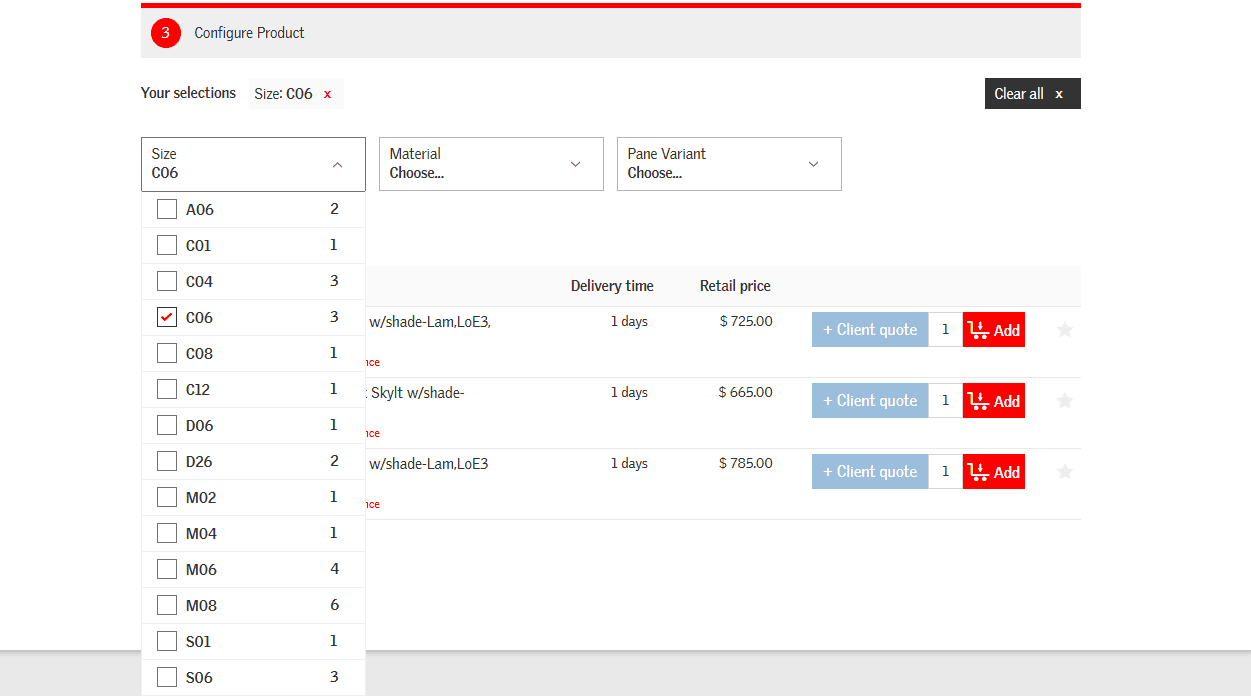Viewport: 1251px width, 696px height.
Task: Tick the C08 size checkbox
Action: (167, 353)
